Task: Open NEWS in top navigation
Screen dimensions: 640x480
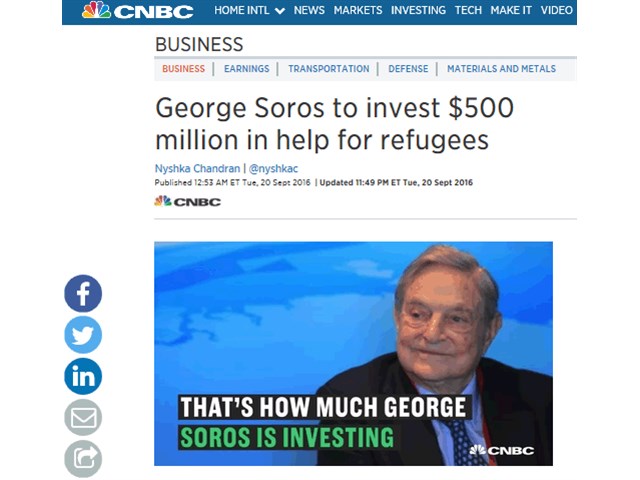Action: tap(309, 10)
